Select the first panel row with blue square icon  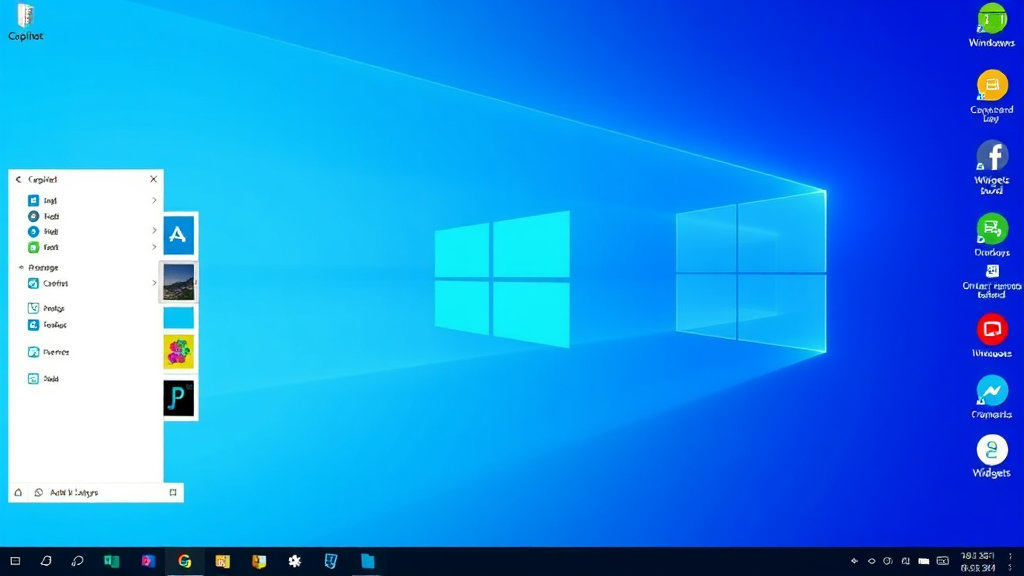[x=86, y=200]
